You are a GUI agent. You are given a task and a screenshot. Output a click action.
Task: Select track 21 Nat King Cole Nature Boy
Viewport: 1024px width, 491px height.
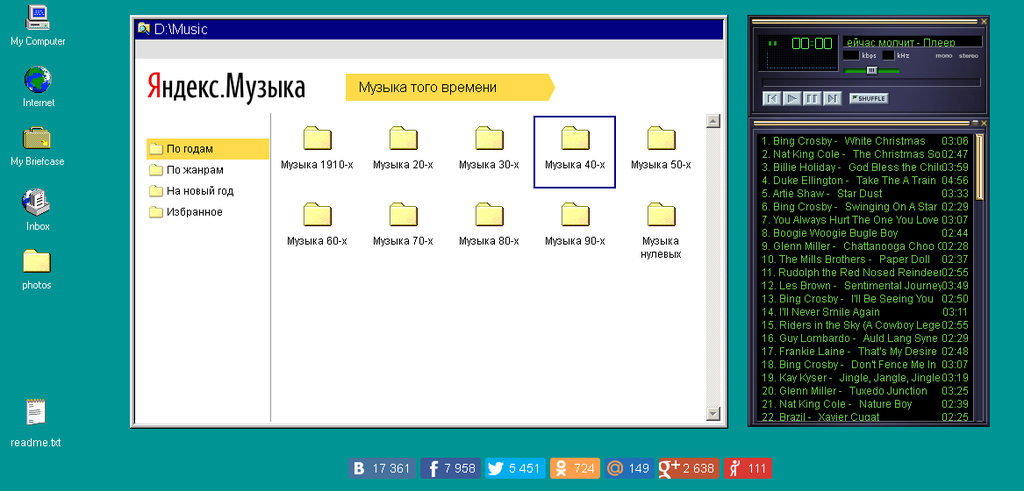(865, 404)
